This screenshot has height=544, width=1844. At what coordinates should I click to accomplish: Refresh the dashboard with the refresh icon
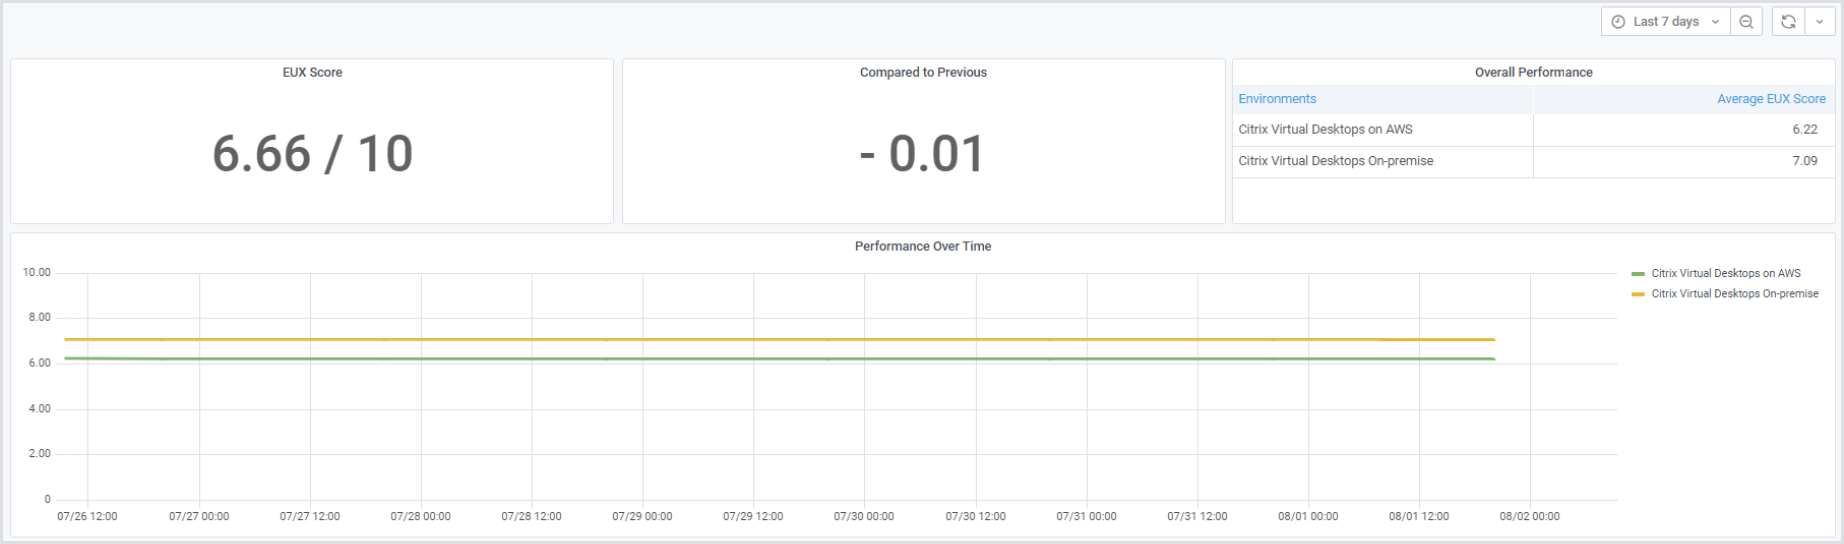[1788, 22]
